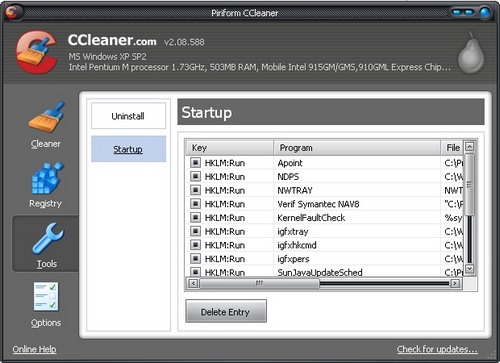
Task: Open the Registry section blue cubes icon
Action: coord(47,178)
